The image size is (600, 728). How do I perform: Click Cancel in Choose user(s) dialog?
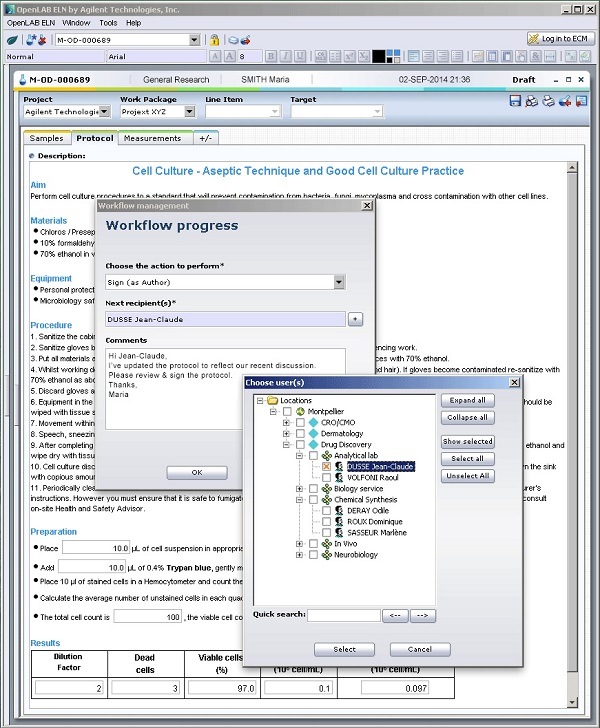click(420, 650)
